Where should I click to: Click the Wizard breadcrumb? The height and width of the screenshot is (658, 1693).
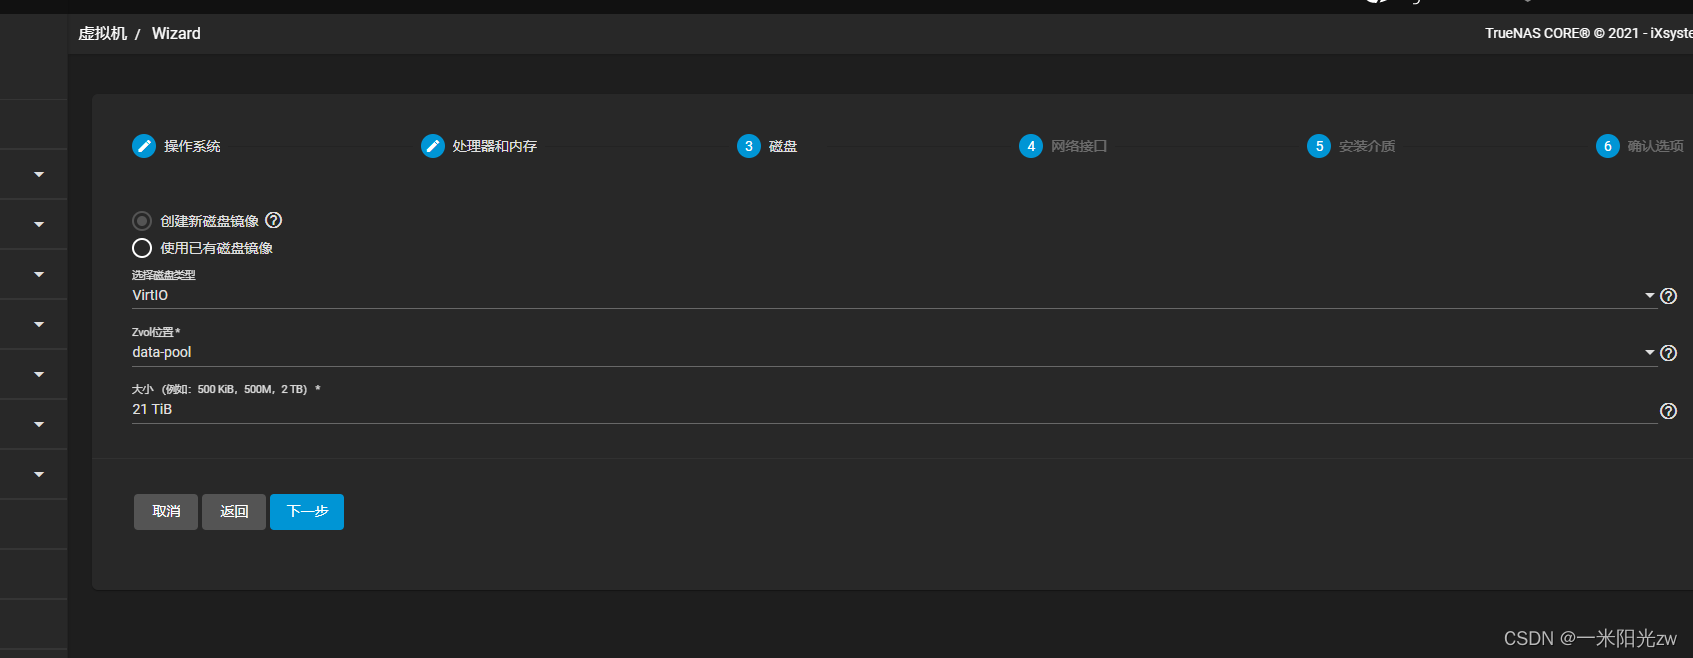pos(176,33)
